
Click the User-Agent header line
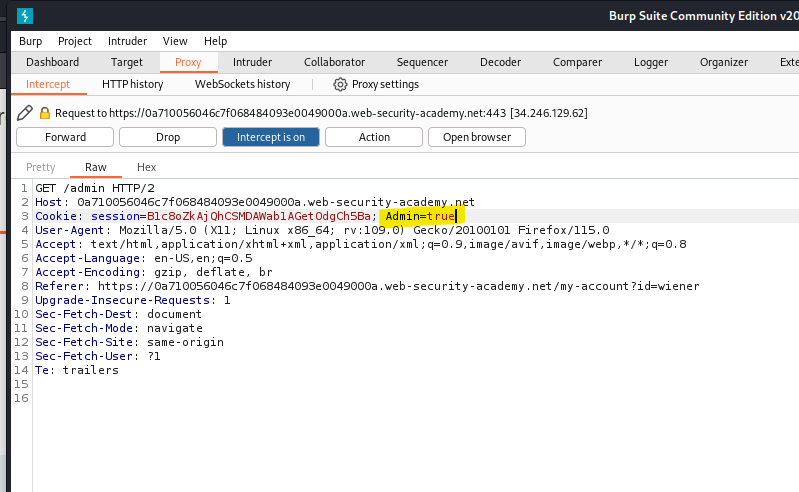pos(322,230)
